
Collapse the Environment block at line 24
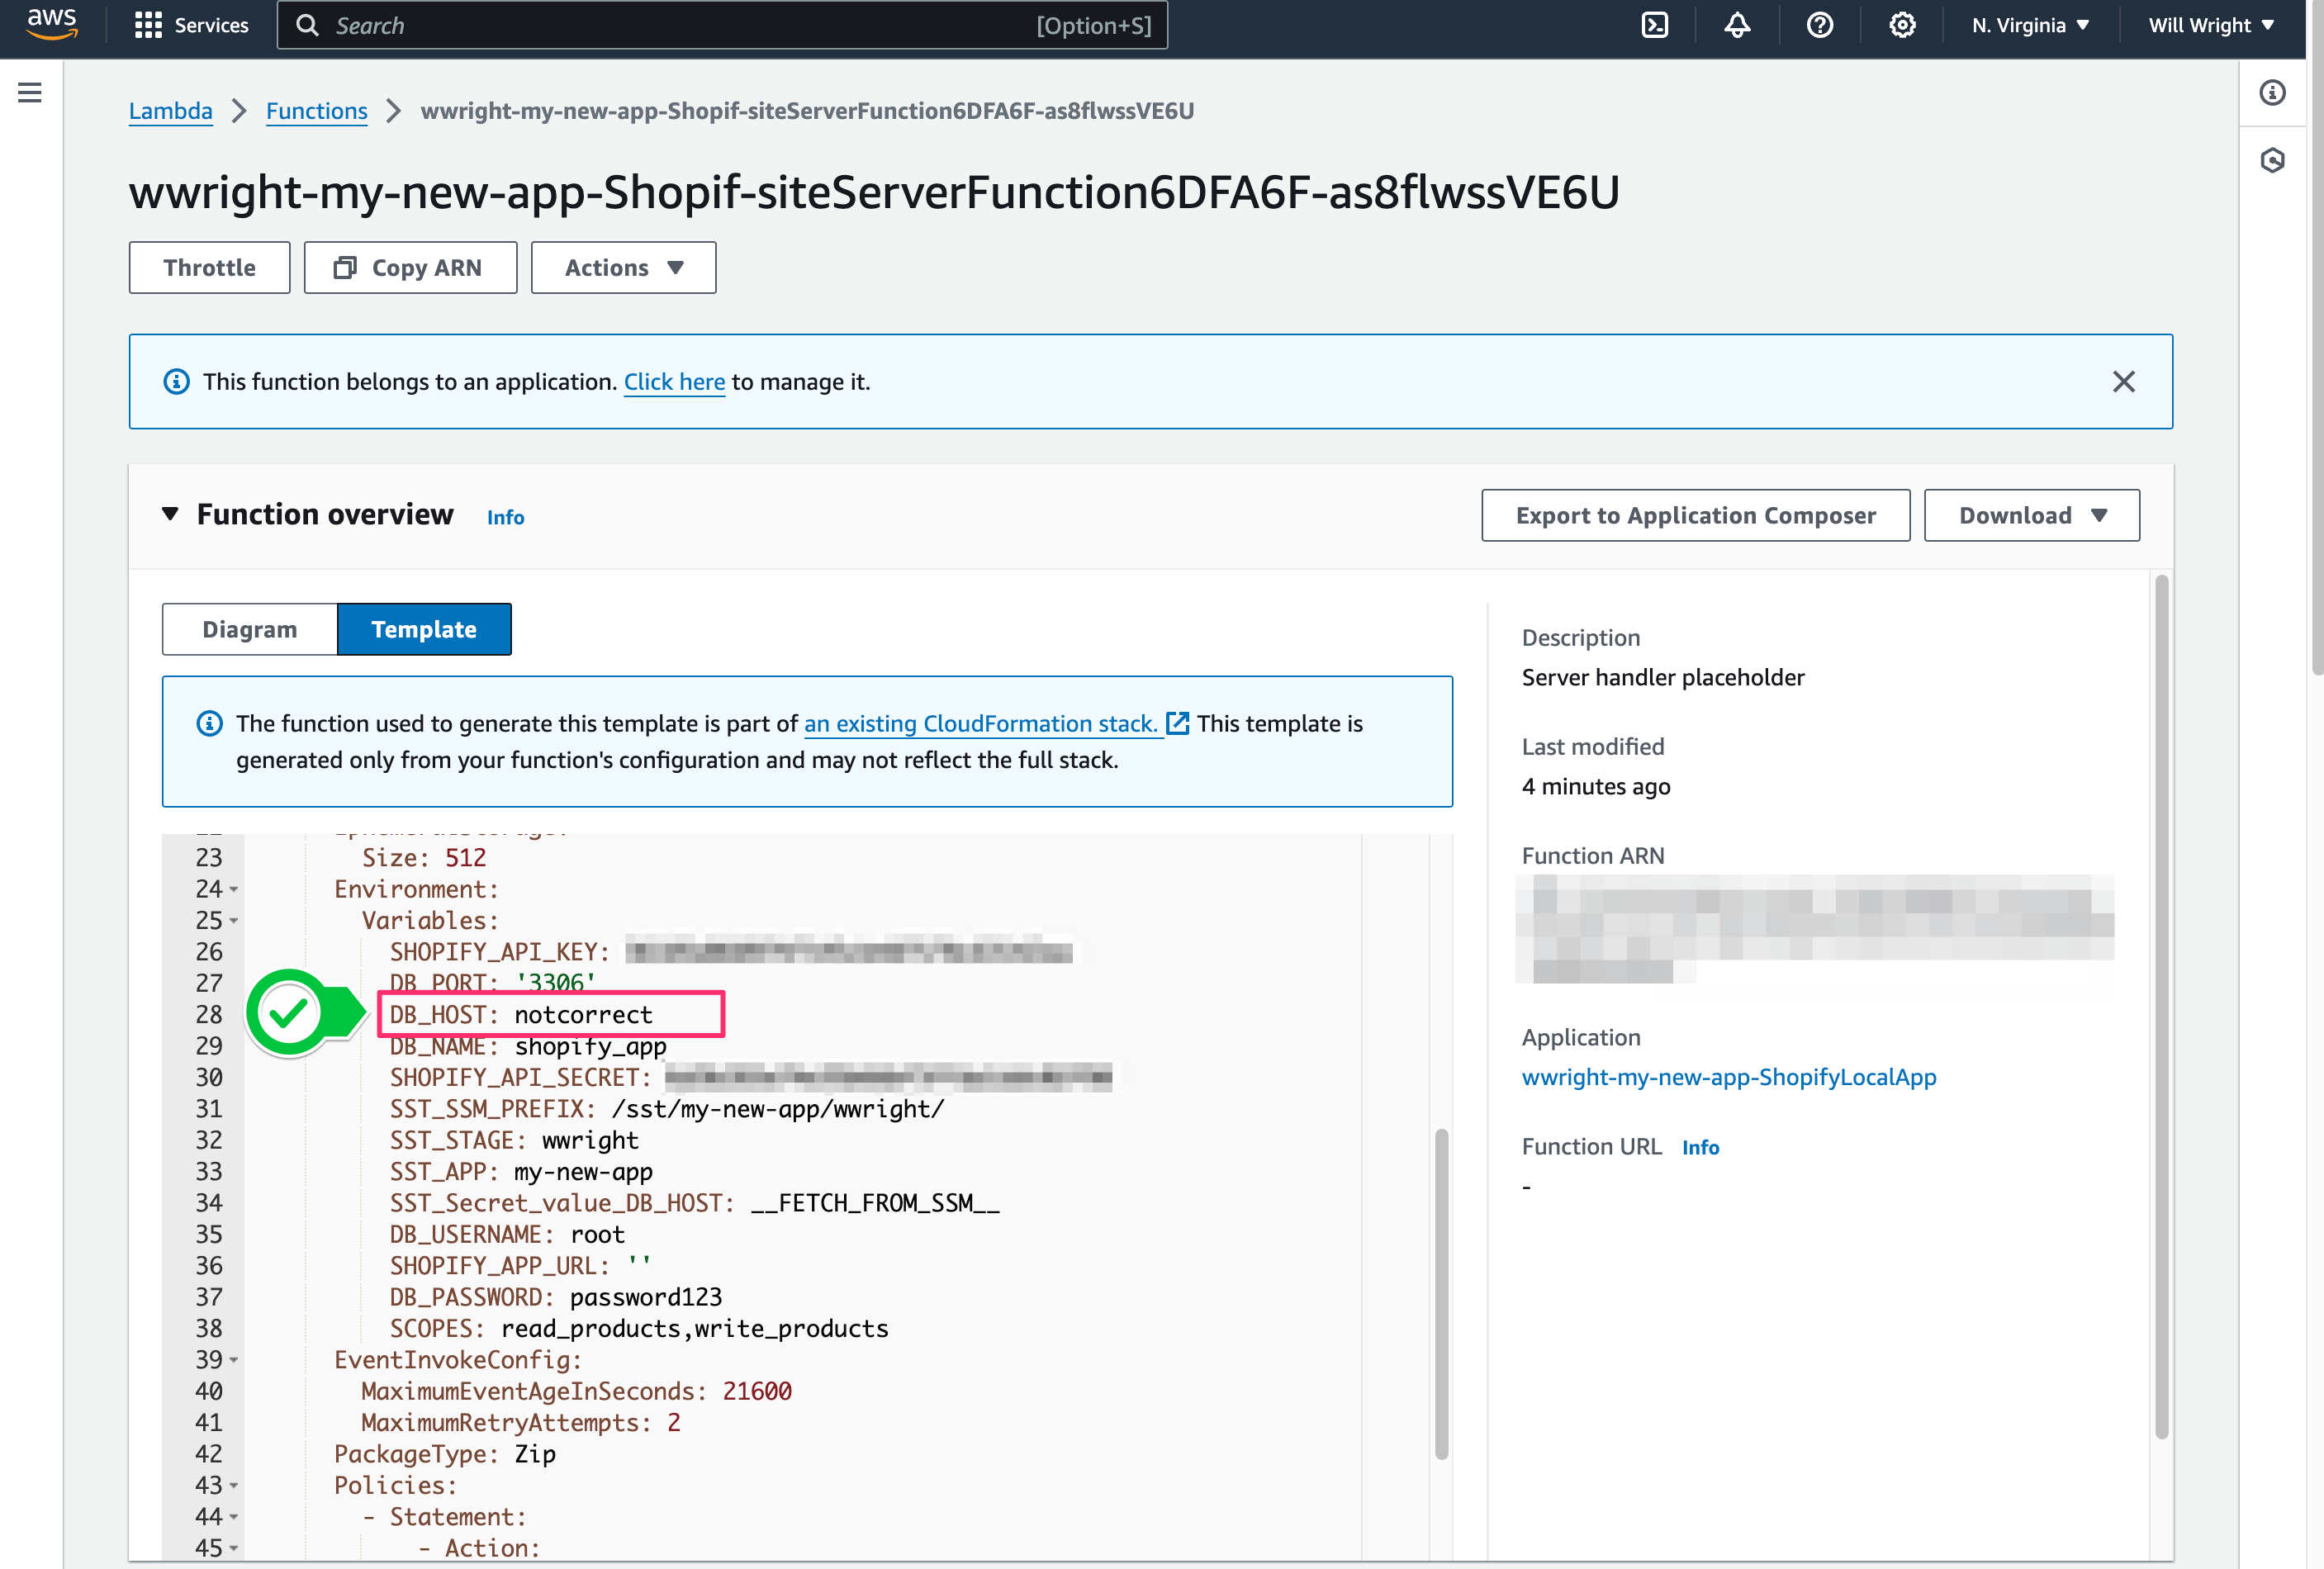234,889
